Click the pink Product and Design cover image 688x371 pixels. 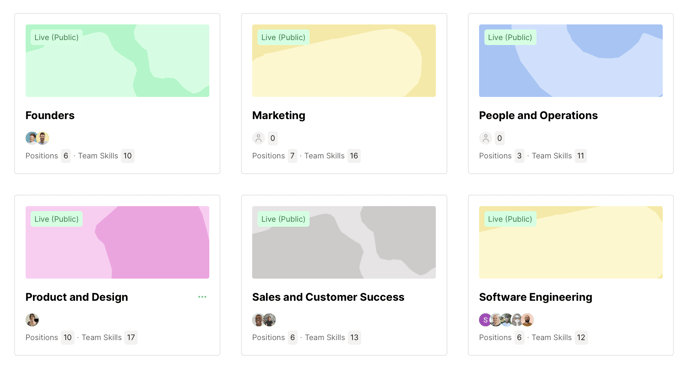point(117,242)
